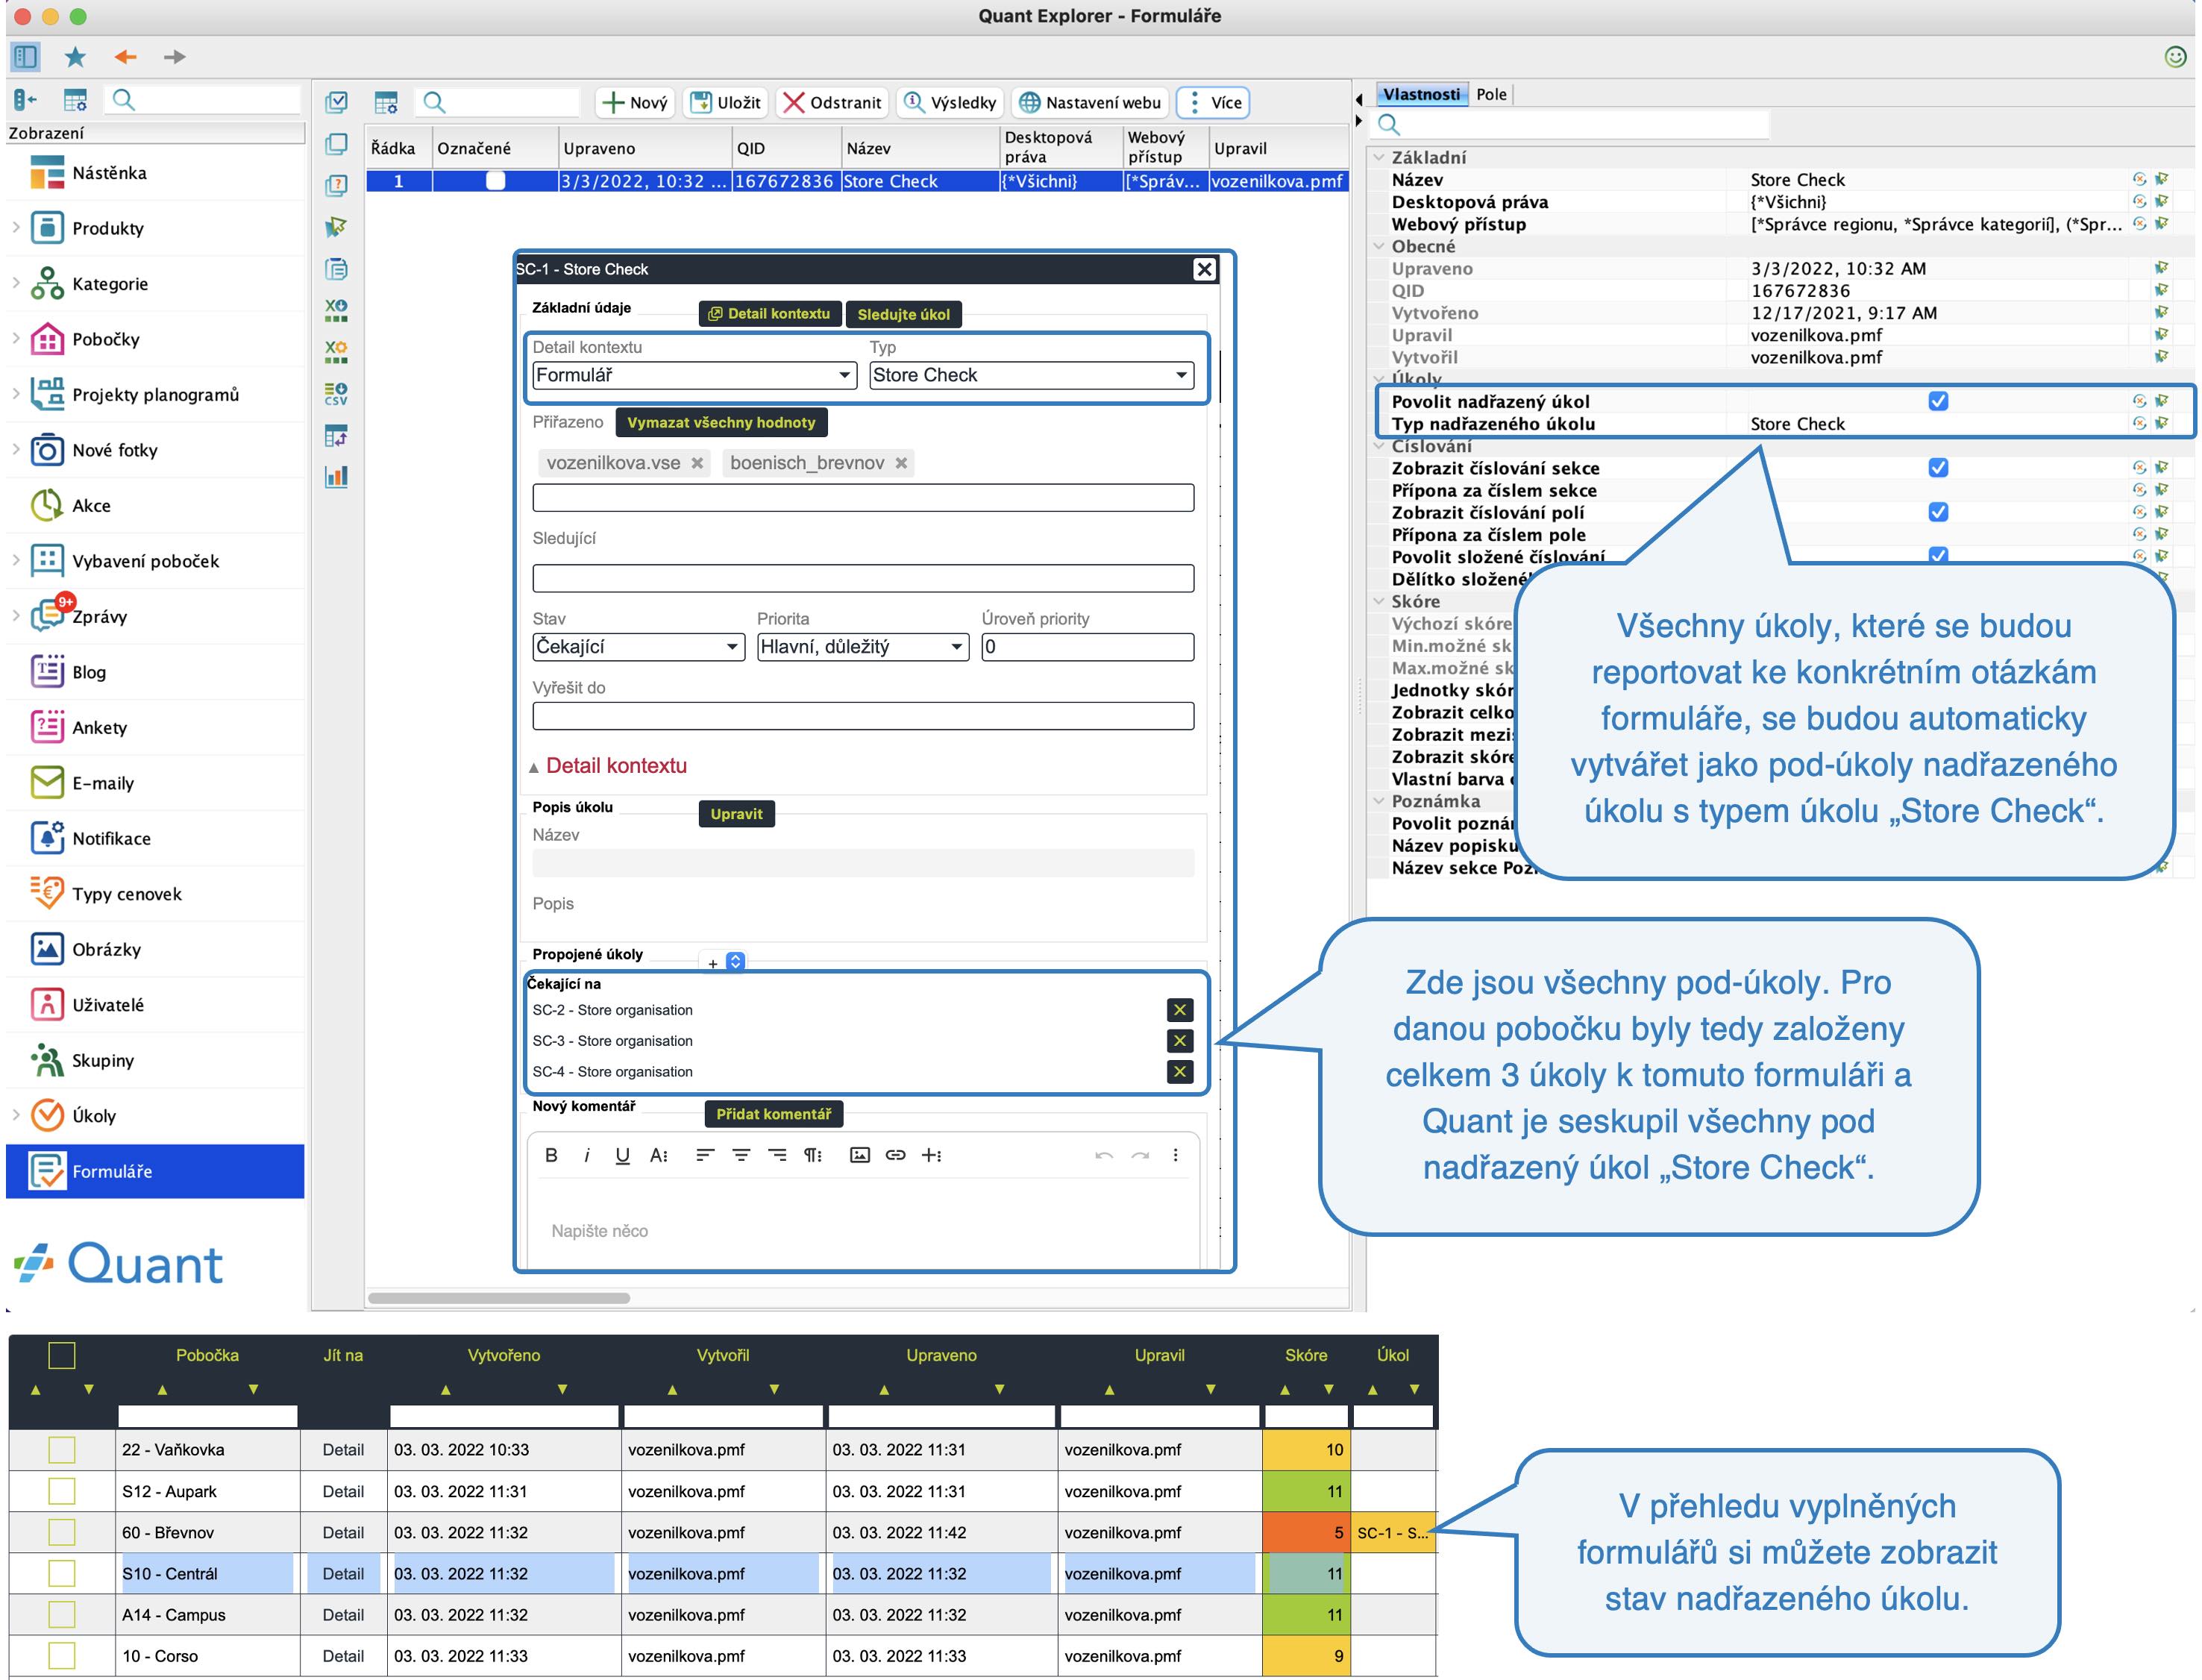This screenshot has height=1680, width=2202.
Task: Toggle Zobrazit číslování sekce checkbox
Action: click(1938, 468)
